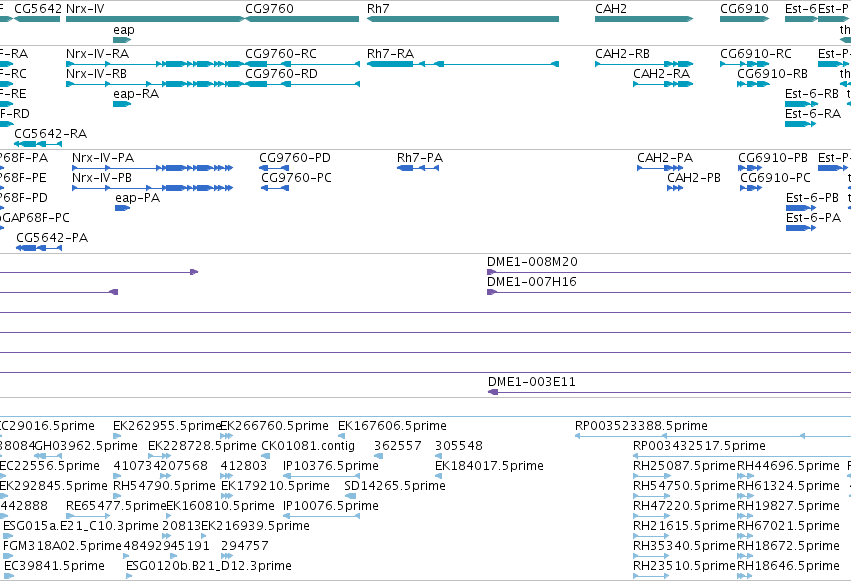Click transcript CAH2-RA
The width and height of the screenshot is (851, 581).
[x=663, y=84]
